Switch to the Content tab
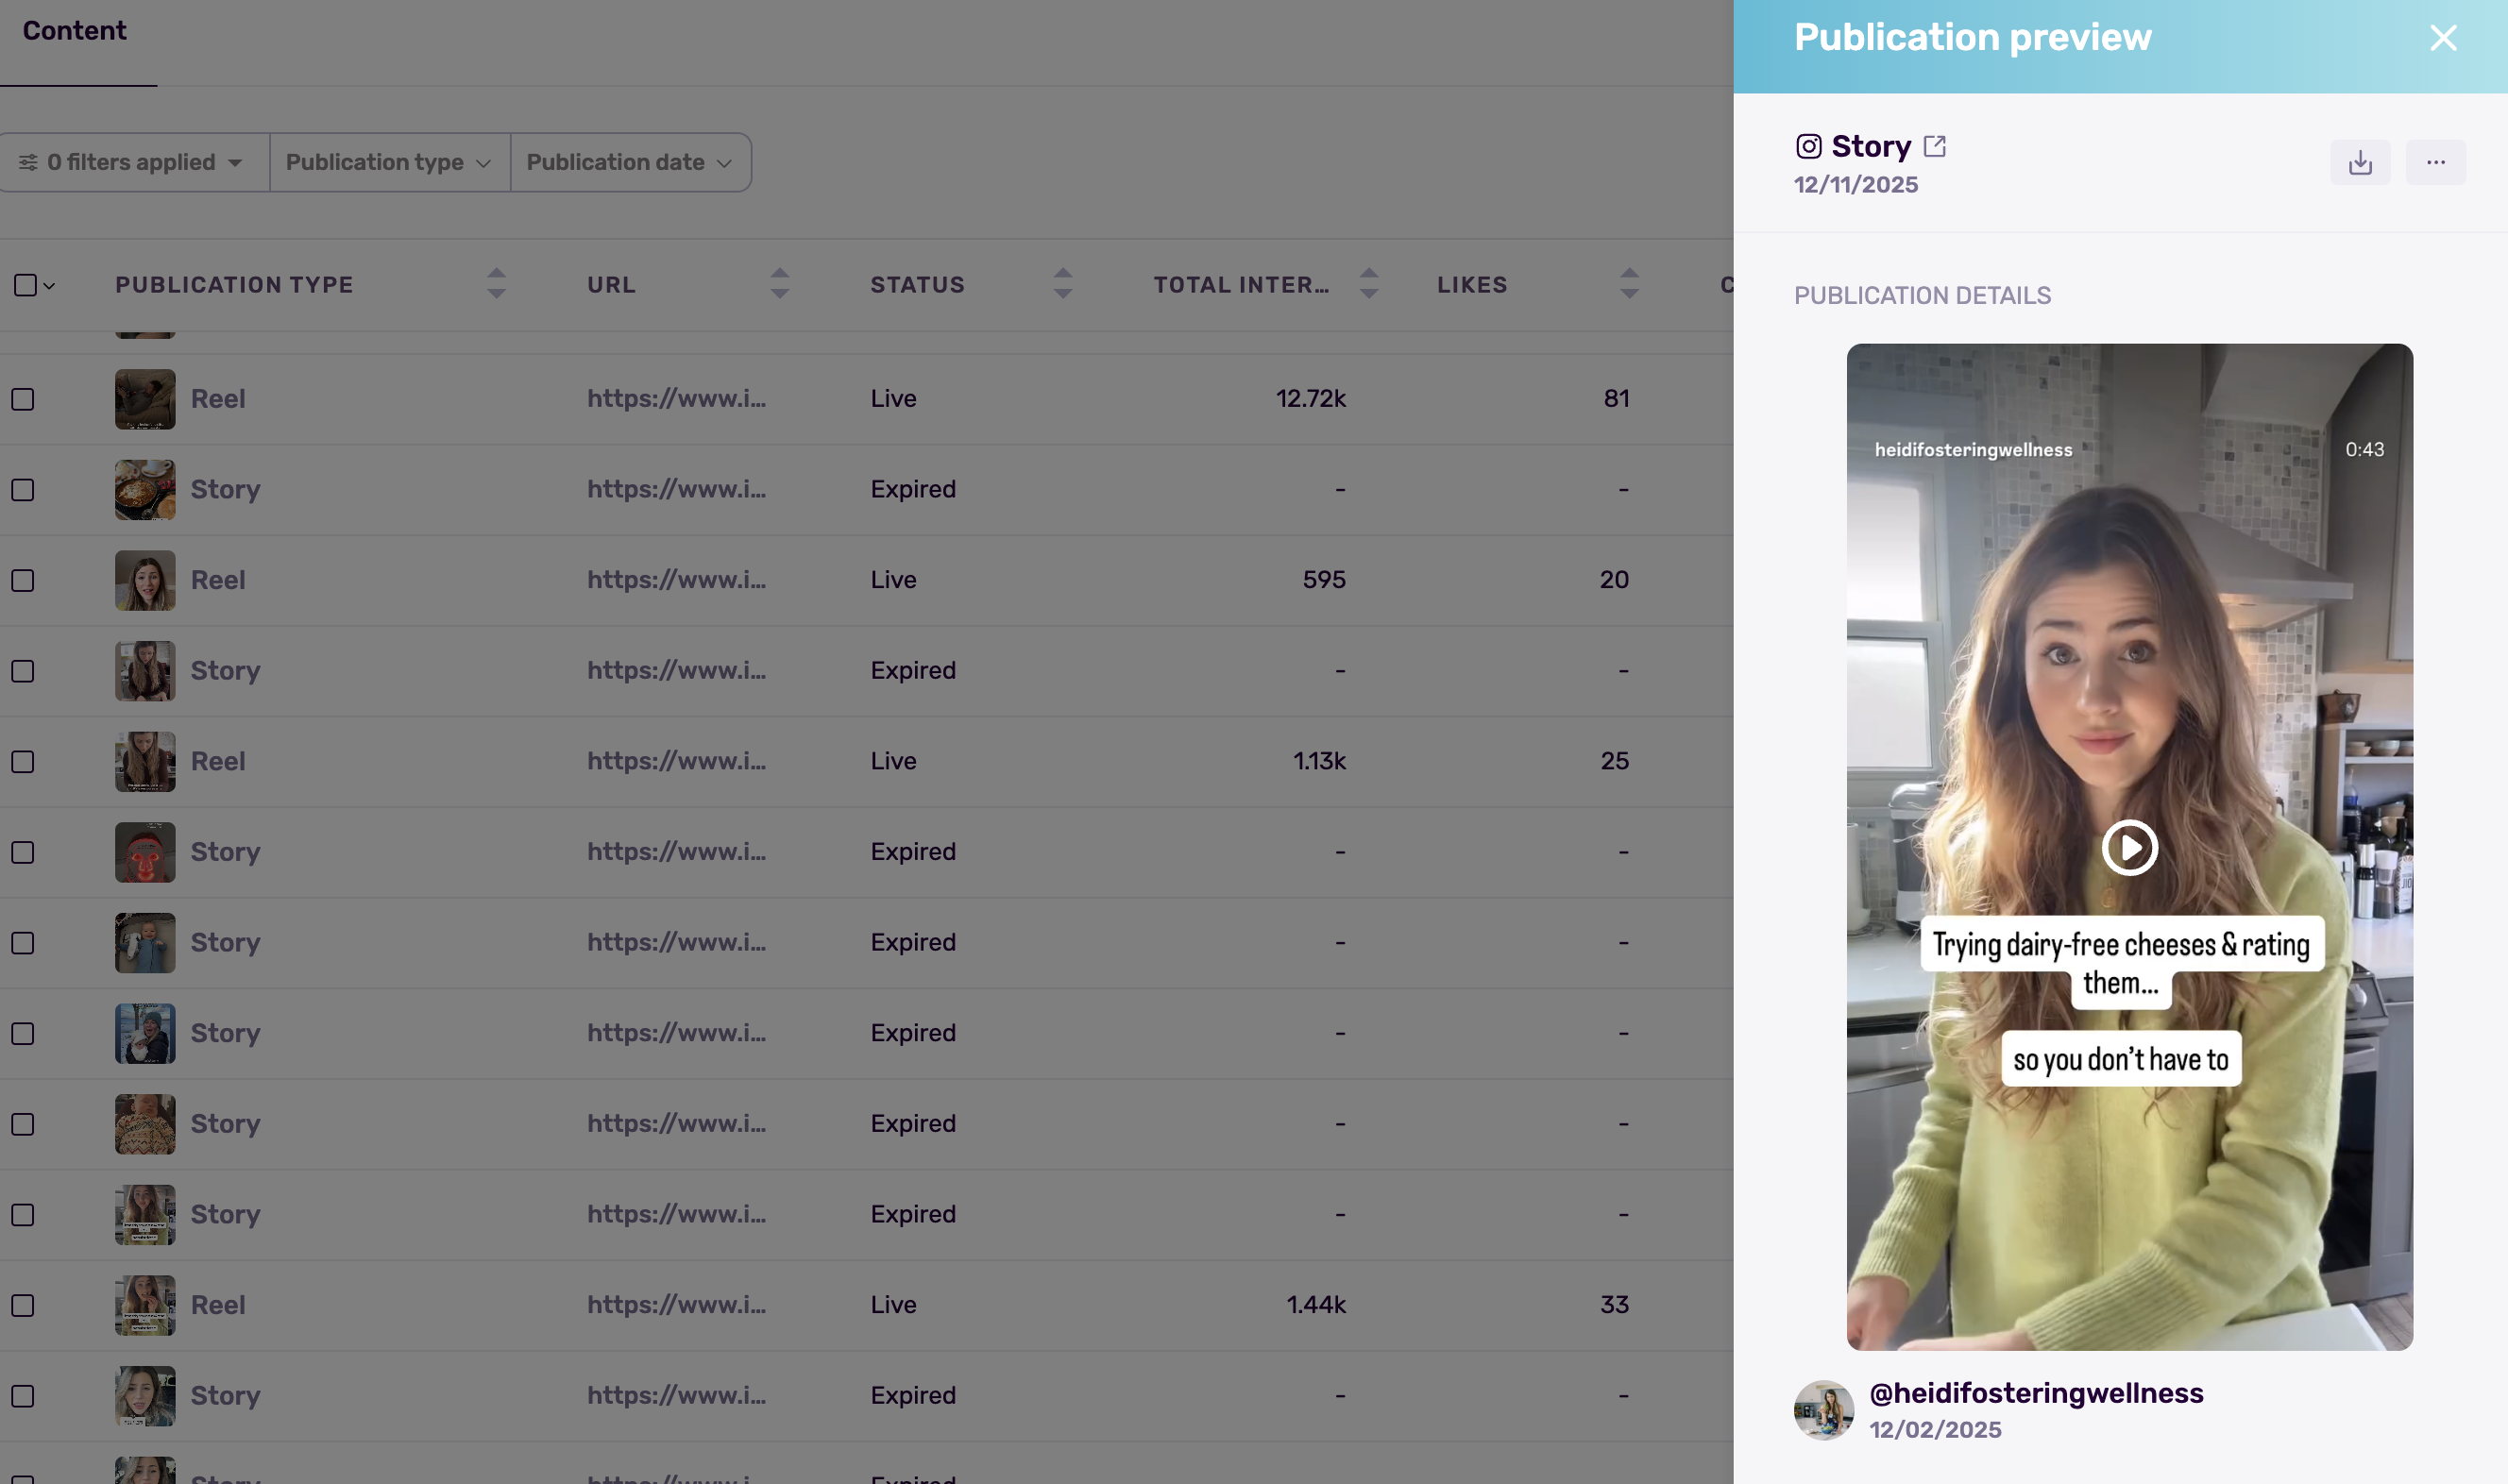2508x1484 pixels. pyautogui.click(x=75, y=30)
